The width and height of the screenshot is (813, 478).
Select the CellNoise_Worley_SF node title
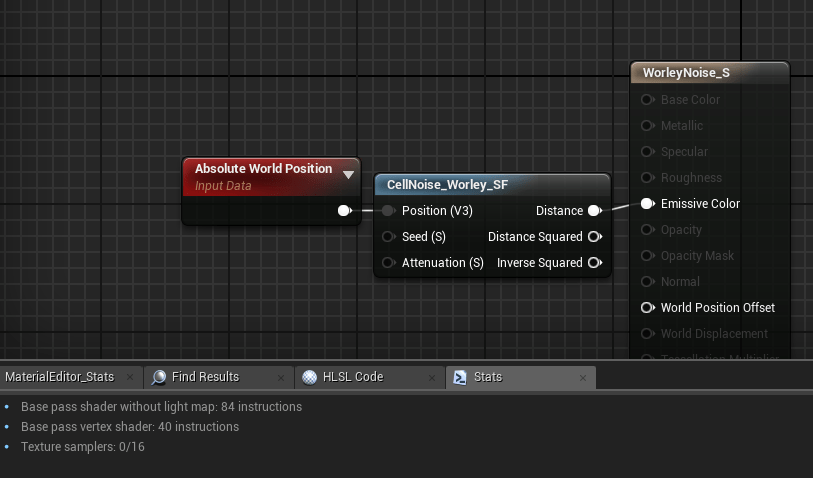coord(447,185)
